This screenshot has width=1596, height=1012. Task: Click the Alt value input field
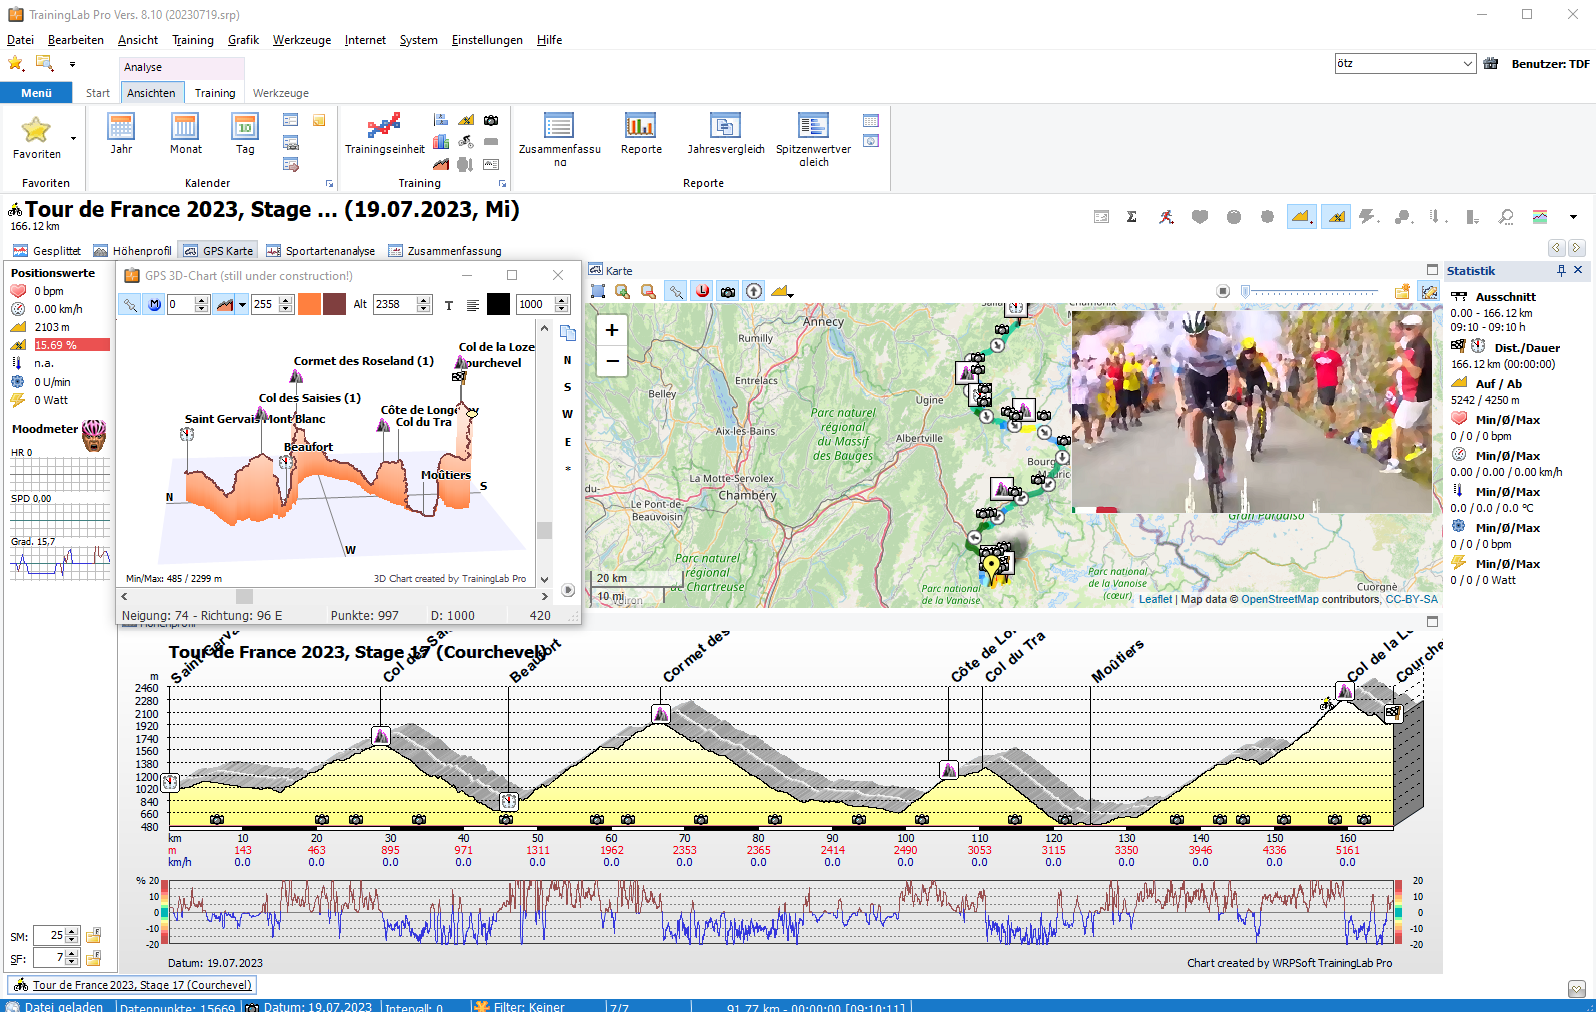pos(394,305)
